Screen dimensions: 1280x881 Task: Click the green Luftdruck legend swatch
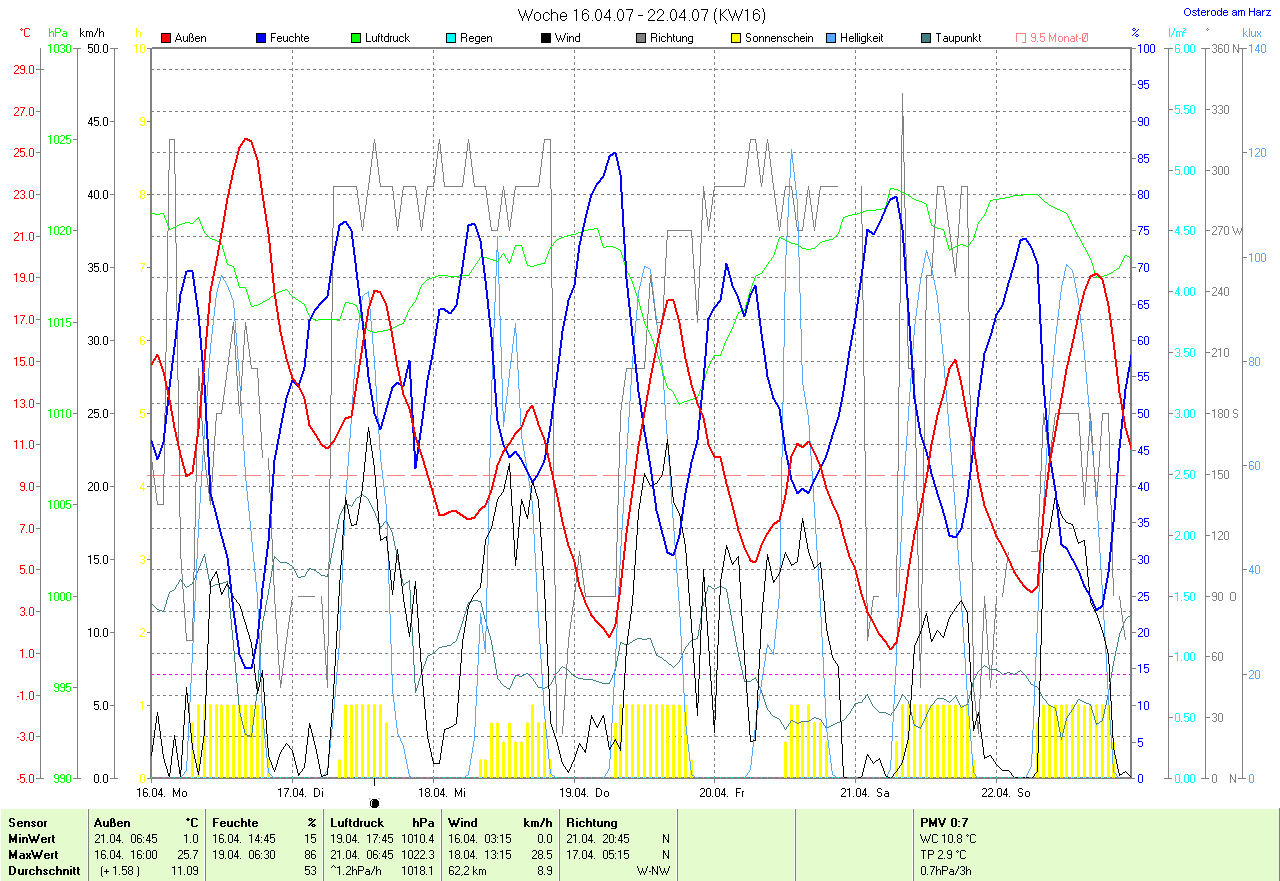coord(356,38)
